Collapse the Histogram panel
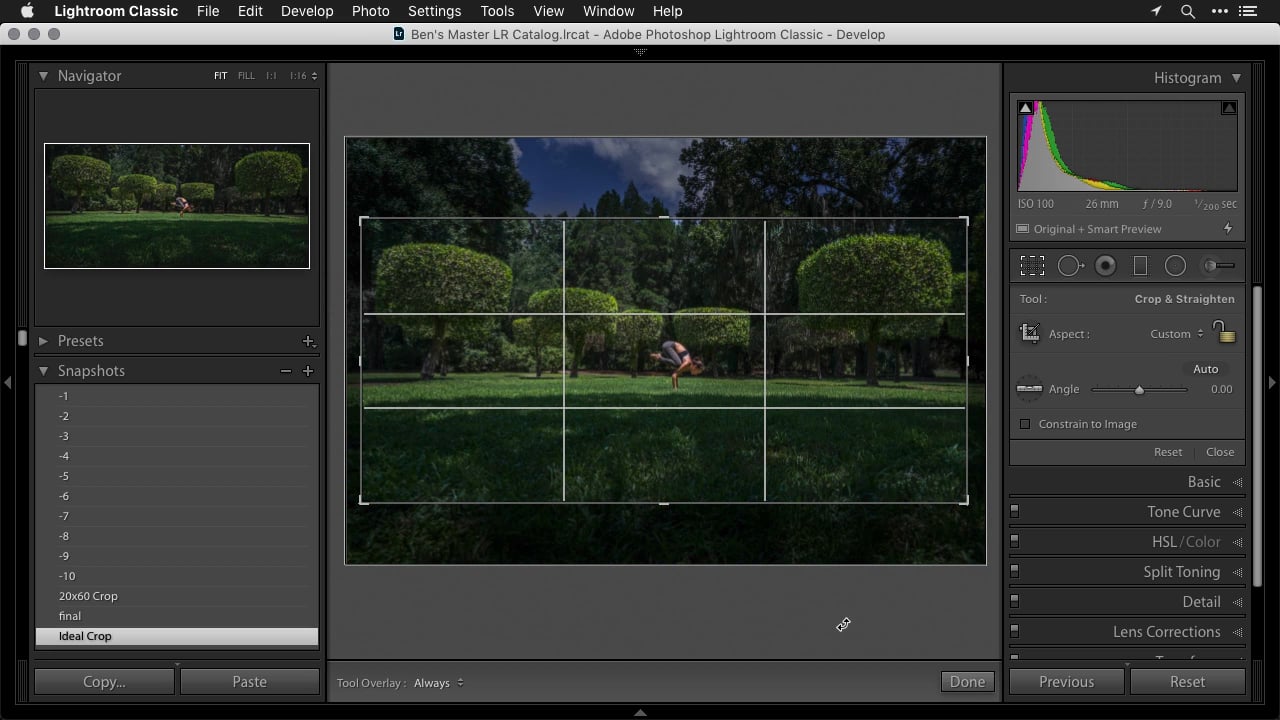Image resolution: width=1280 pixels, height=720 pixels. pos(1236,78)
